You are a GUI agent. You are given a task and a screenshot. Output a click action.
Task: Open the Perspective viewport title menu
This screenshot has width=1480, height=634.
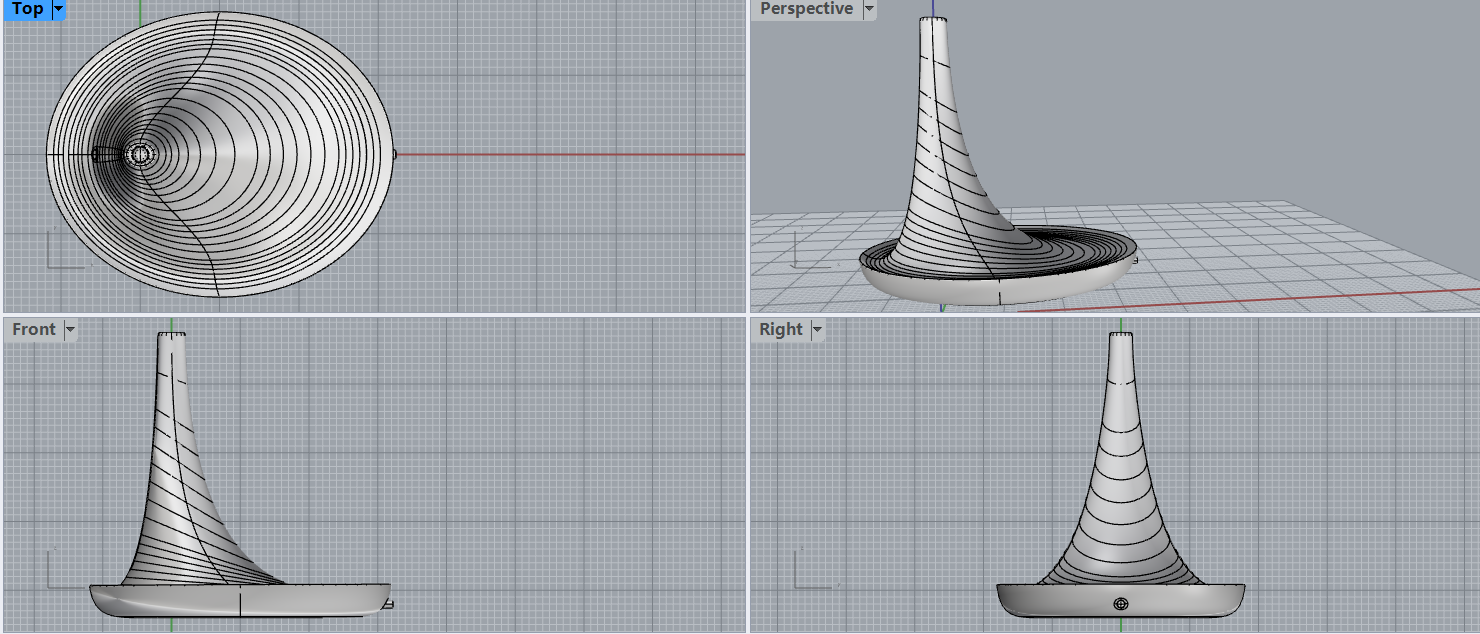869,8
